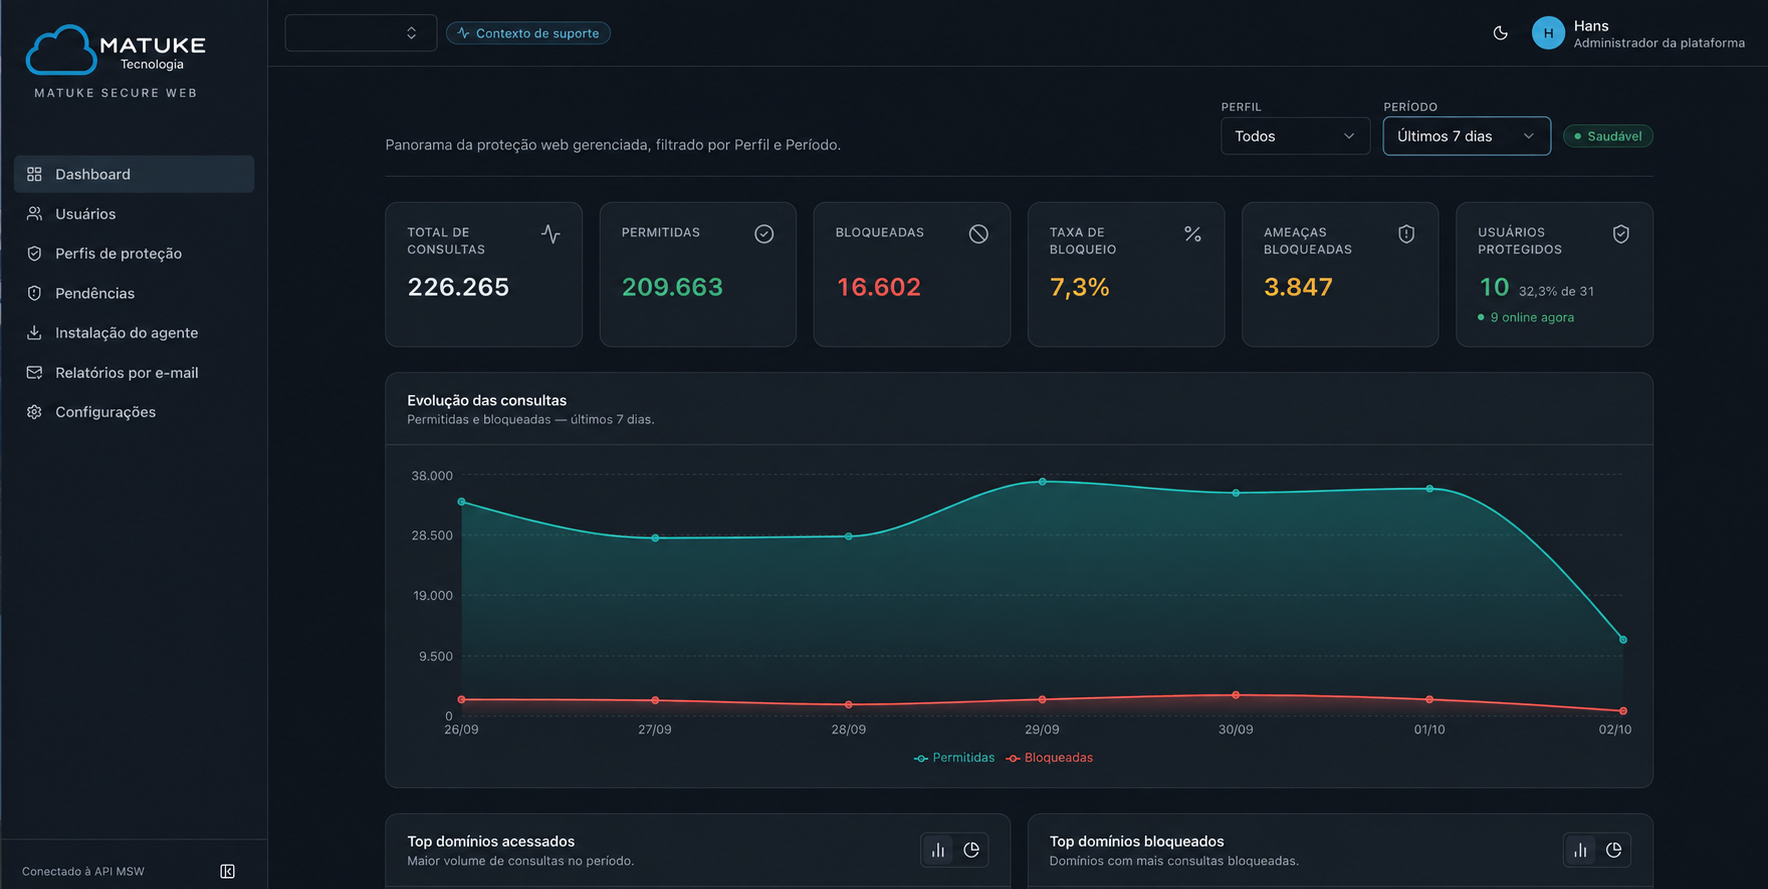
Task: Click the 16.602 blocked value
Action: [x=878, y=287]
